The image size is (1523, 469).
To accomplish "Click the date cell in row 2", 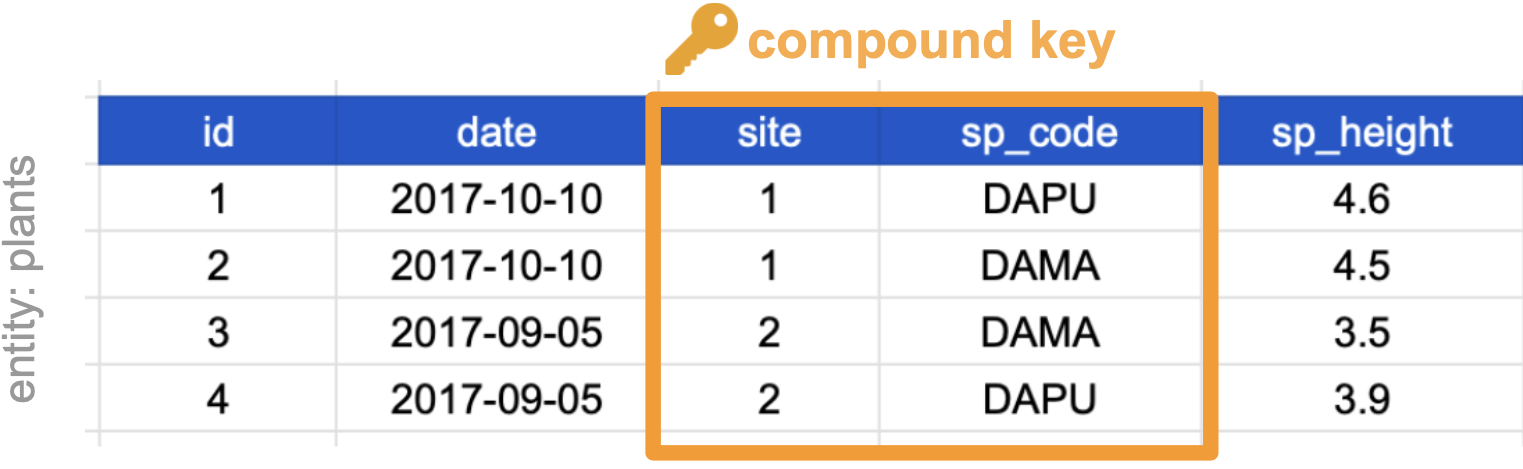I will point(496,266).
